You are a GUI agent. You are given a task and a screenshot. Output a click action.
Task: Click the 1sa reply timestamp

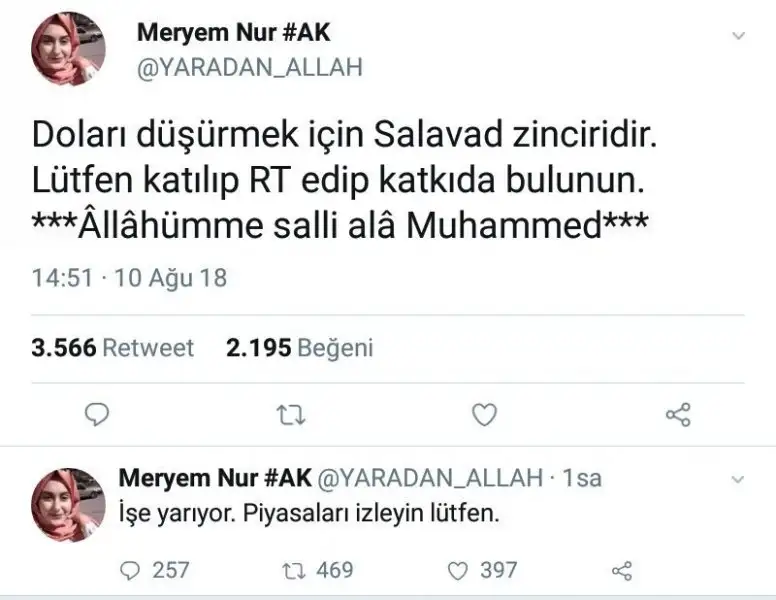click(582, 478)
